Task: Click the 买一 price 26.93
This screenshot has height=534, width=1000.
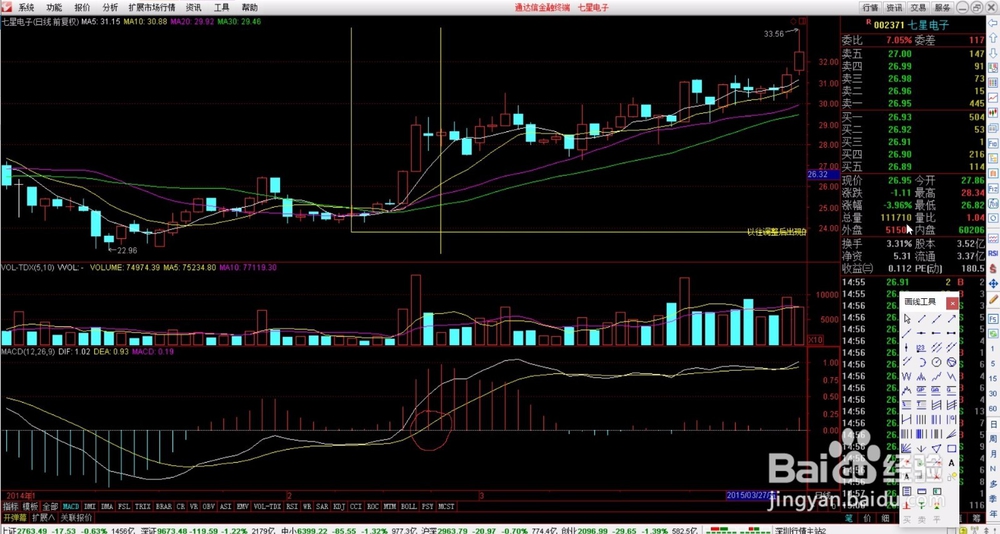Action: coord(901,117)
